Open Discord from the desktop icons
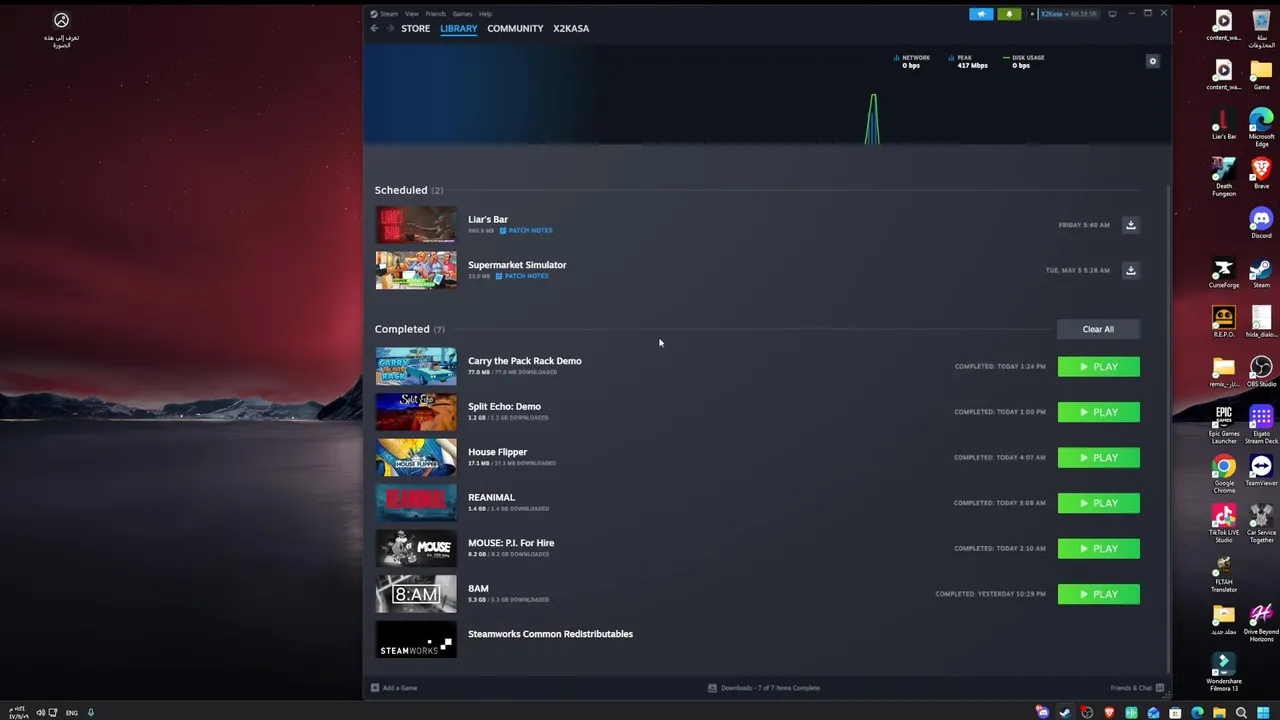The height and width of the screenshot is (720, 1280). (1261, 222)
